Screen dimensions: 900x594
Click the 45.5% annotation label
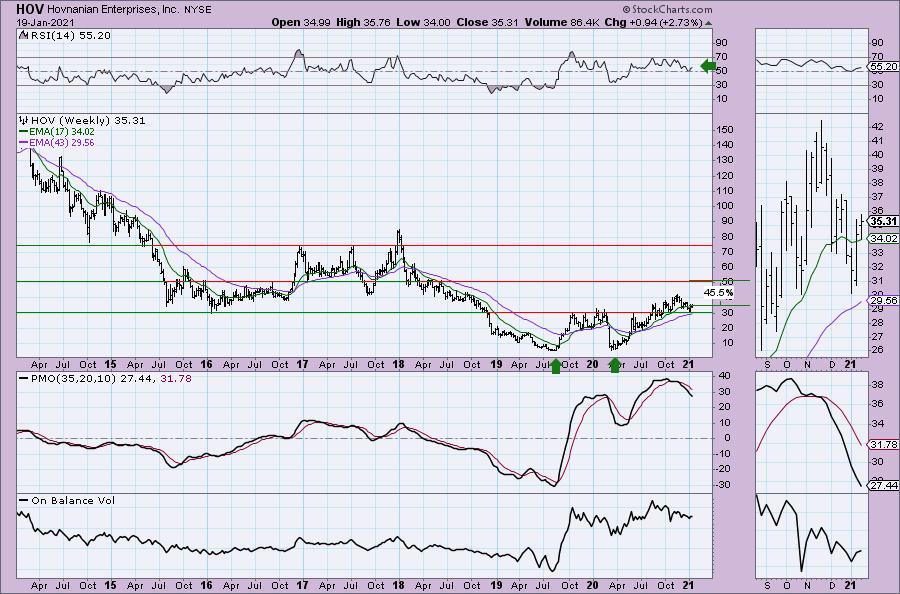tap(718, 293)
